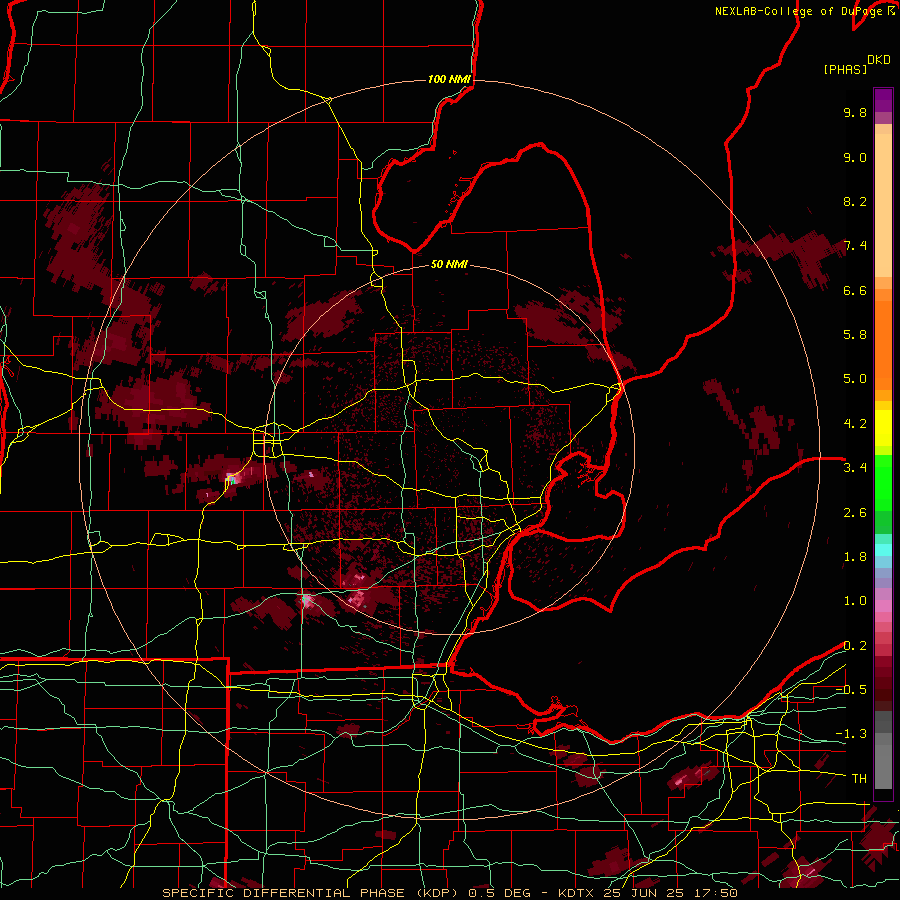900x900 pixels.
Task: Pick the cyan segment of the color bar
Action: [883, 550]
